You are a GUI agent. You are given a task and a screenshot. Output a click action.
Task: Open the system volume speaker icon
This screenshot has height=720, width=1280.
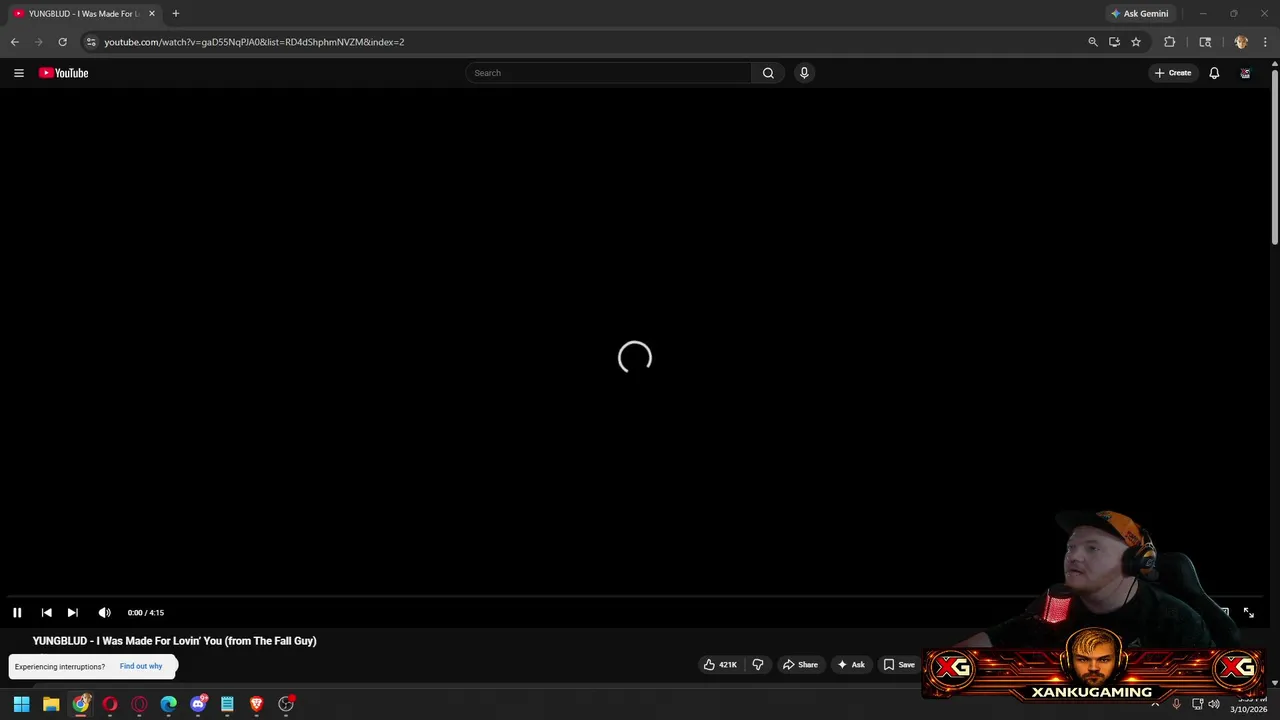coord(1213,704)
